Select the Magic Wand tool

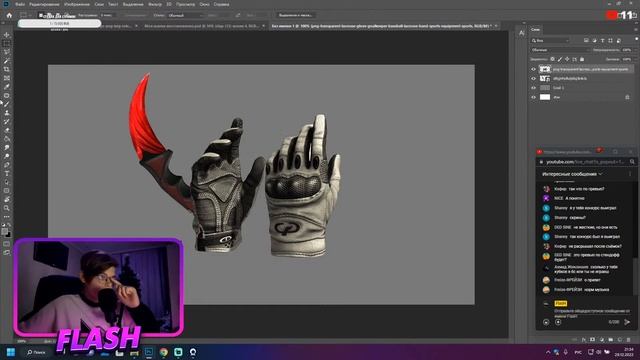click(7, 61)
